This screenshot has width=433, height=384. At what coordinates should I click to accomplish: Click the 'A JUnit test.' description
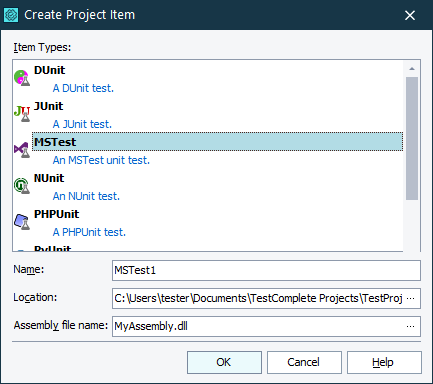pos(82,124)
